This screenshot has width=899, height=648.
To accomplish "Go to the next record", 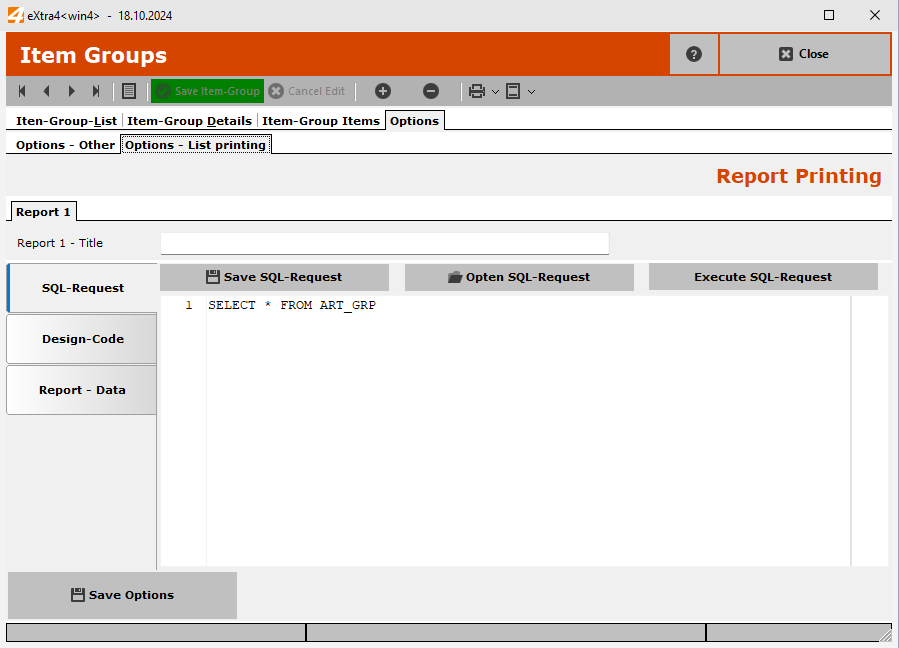I will click(71, 91).
